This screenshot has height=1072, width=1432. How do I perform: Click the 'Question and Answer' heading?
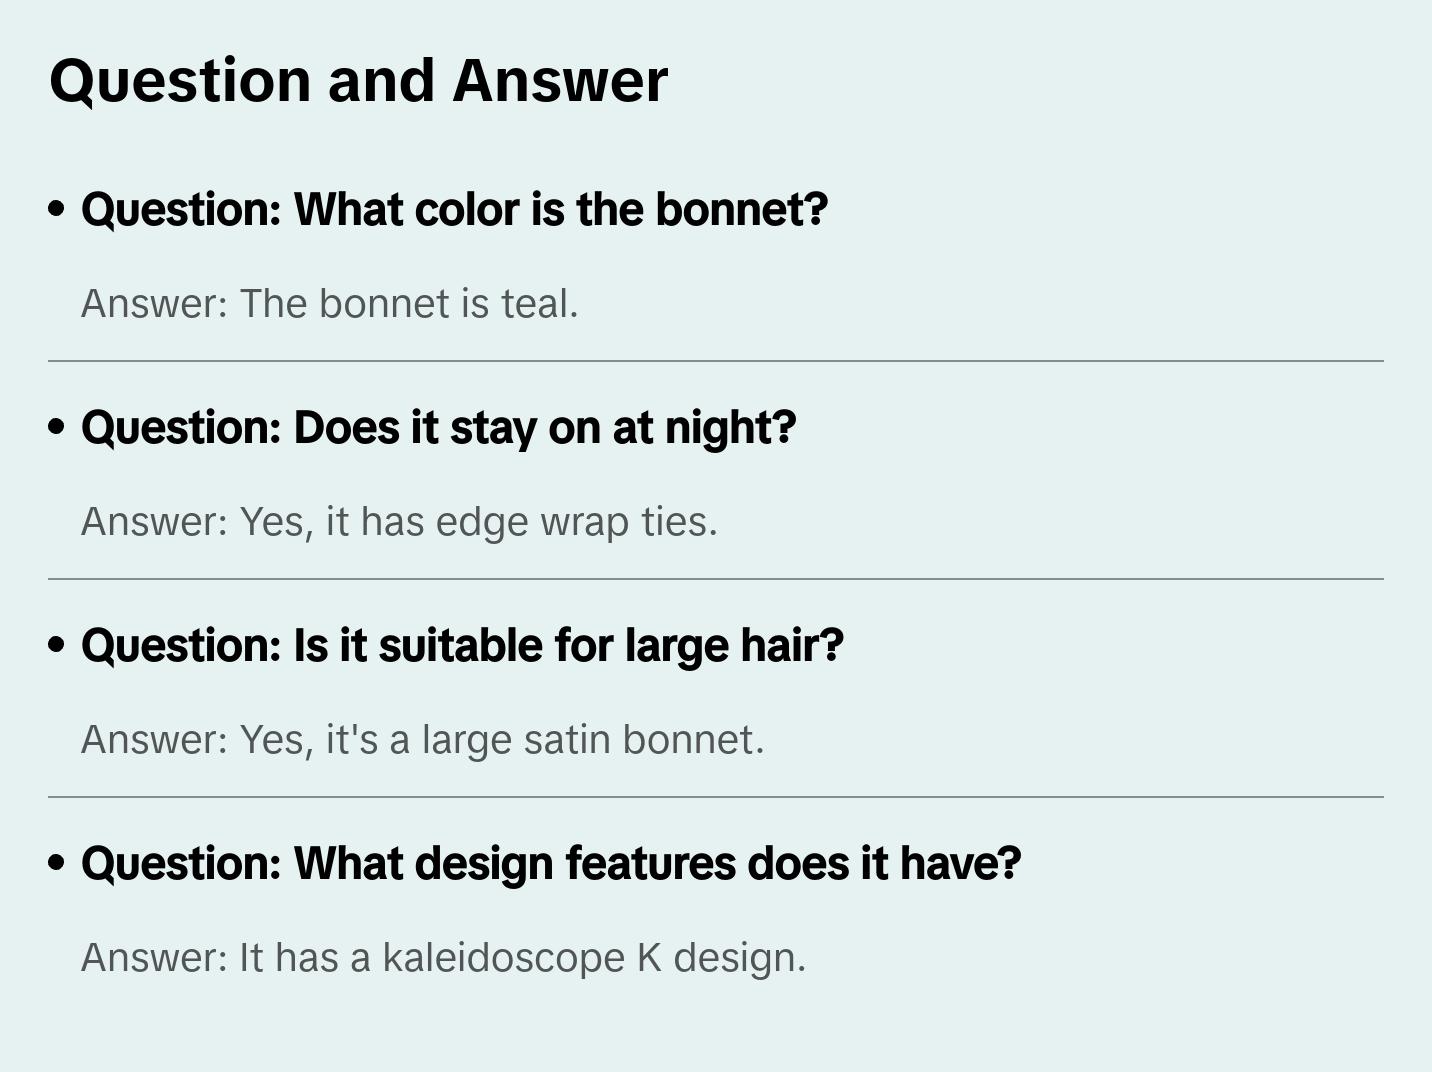coord(358,80)
